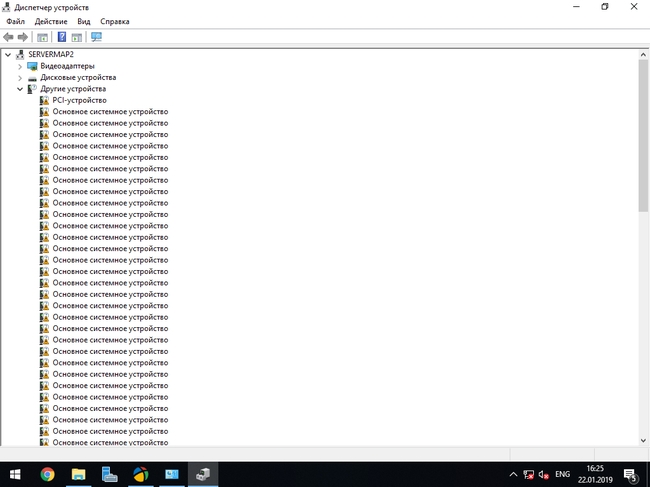This screenshot has height=487, width=650.
Task: Click the Видеоадаптеры display adapter icon
Action: [x=32, y=66]
